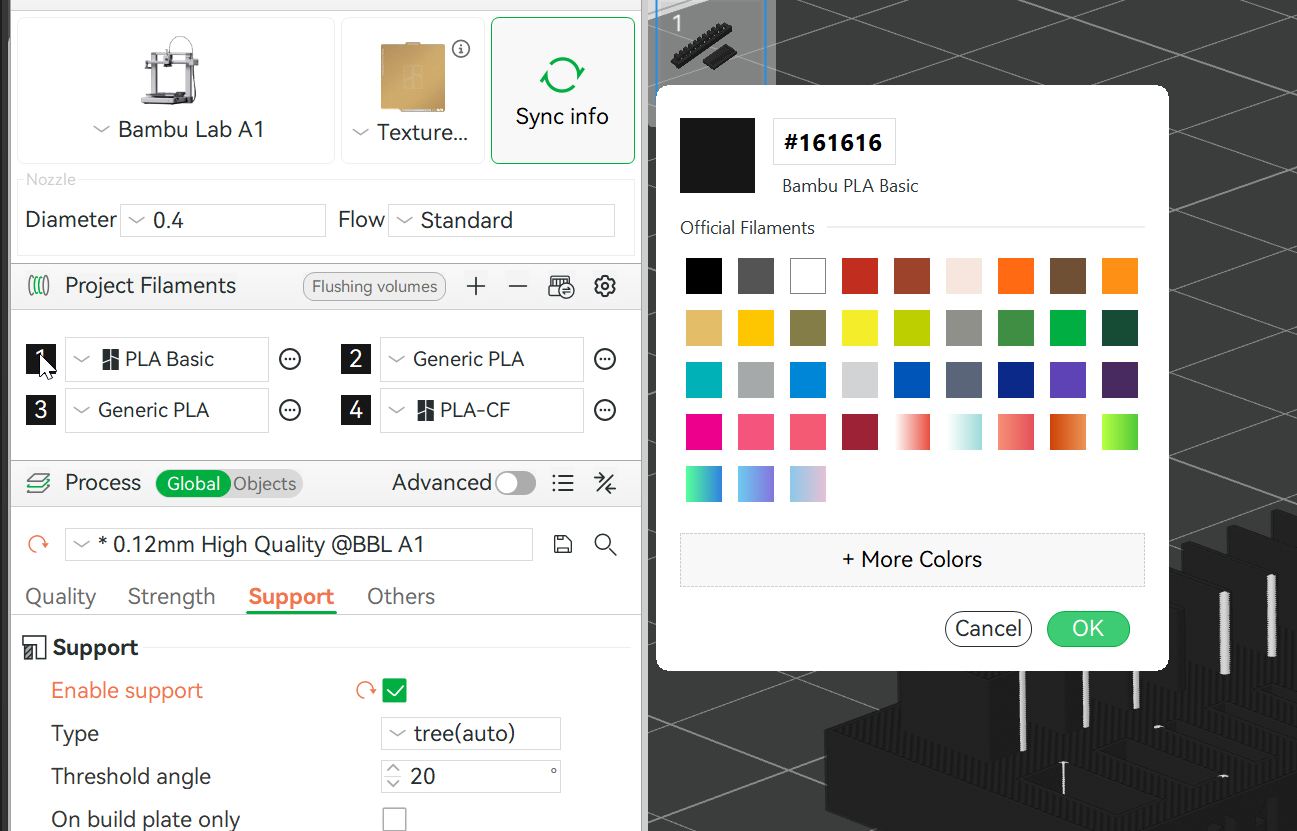Remove a filament with the minus icon

(x=517, y=287)
